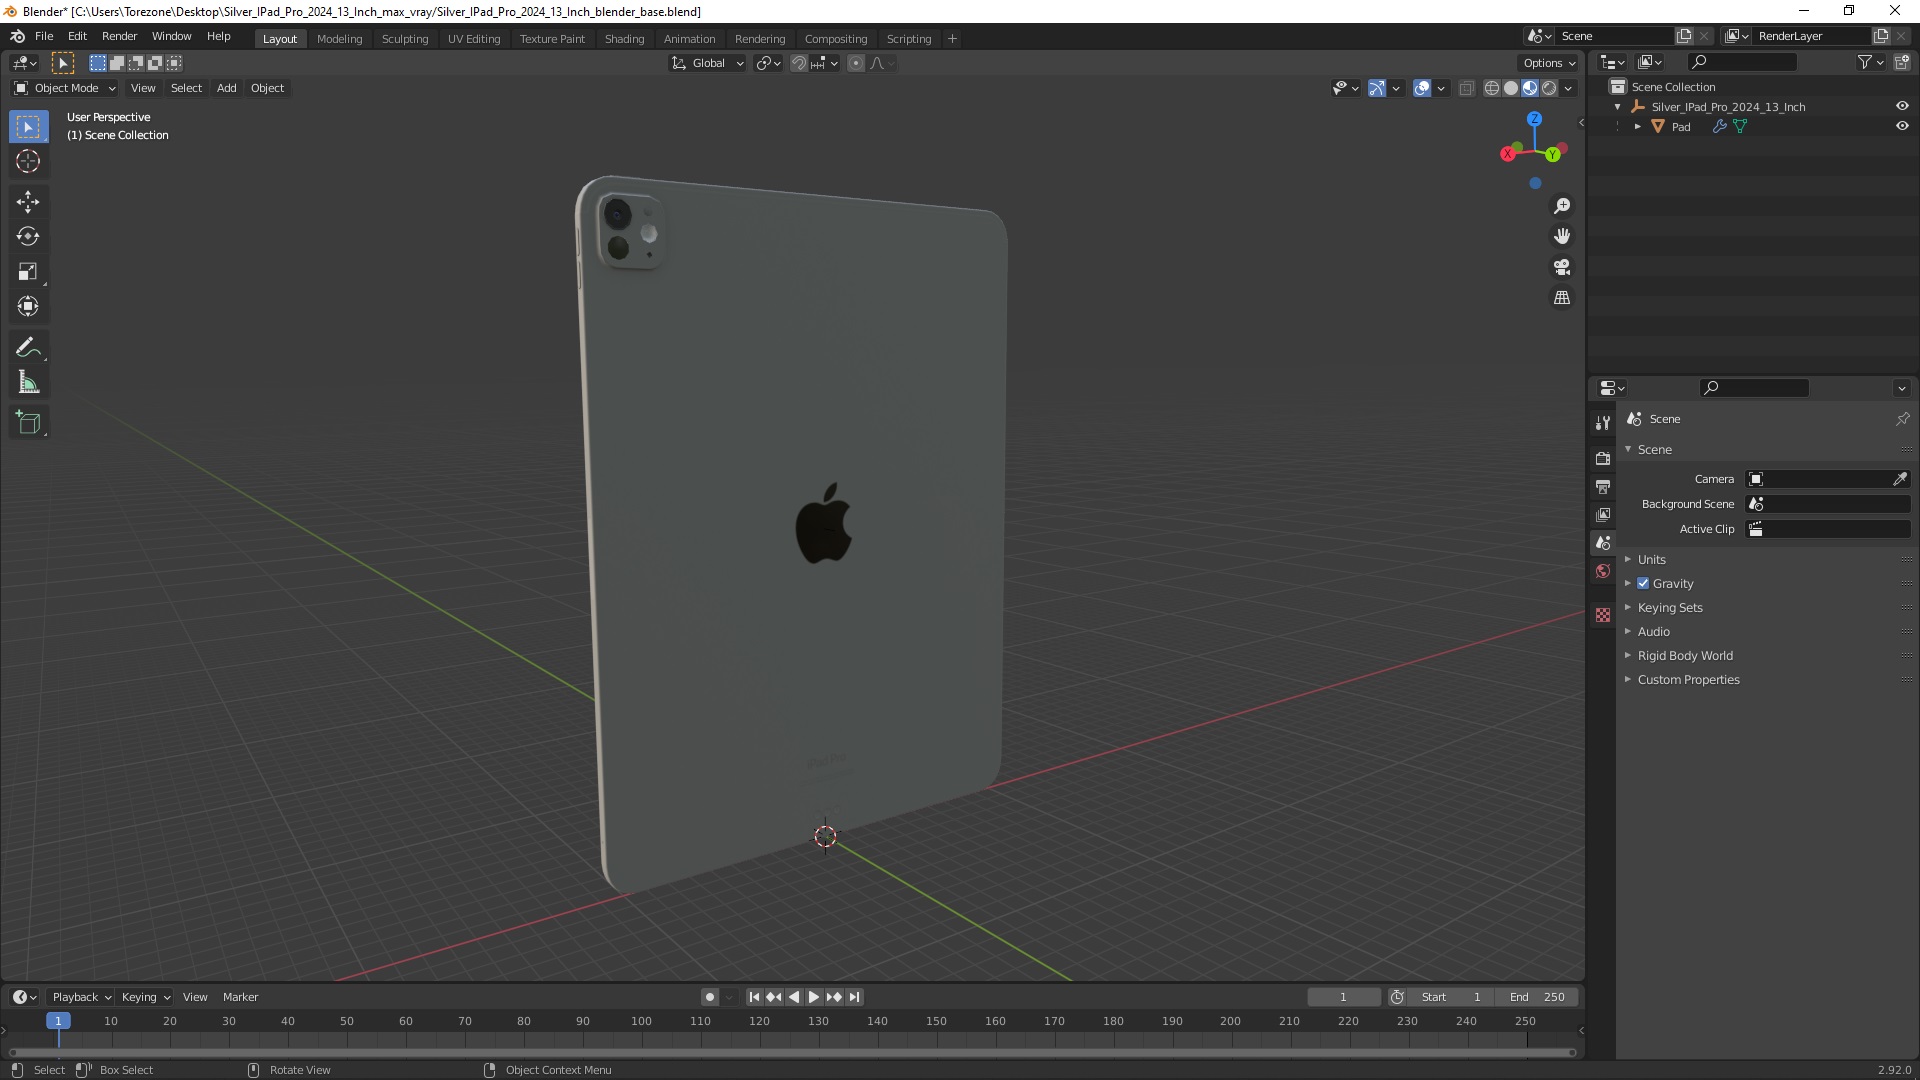
Task: Toggle camera view icon
Action: point(1562,267)
